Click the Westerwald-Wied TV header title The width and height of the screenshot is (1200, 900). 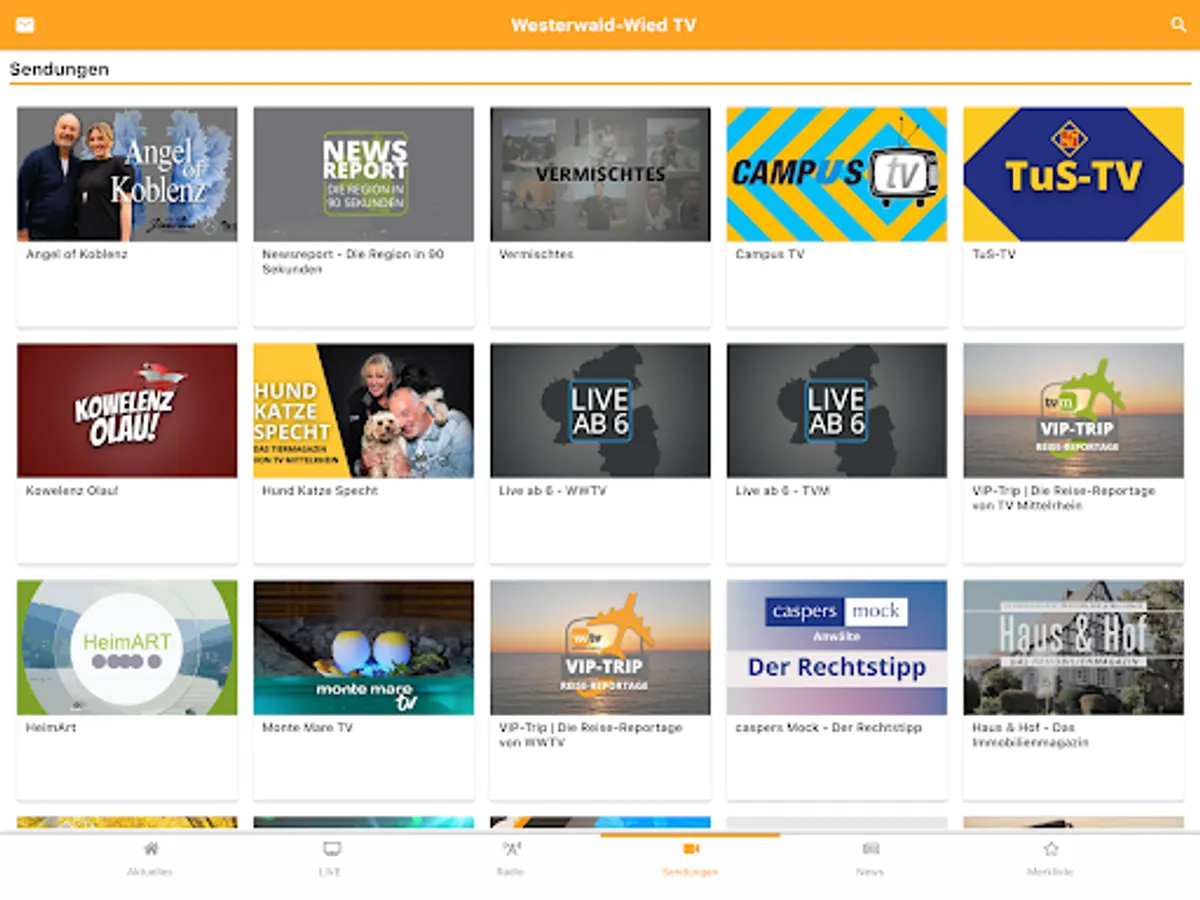pos(603,25)
